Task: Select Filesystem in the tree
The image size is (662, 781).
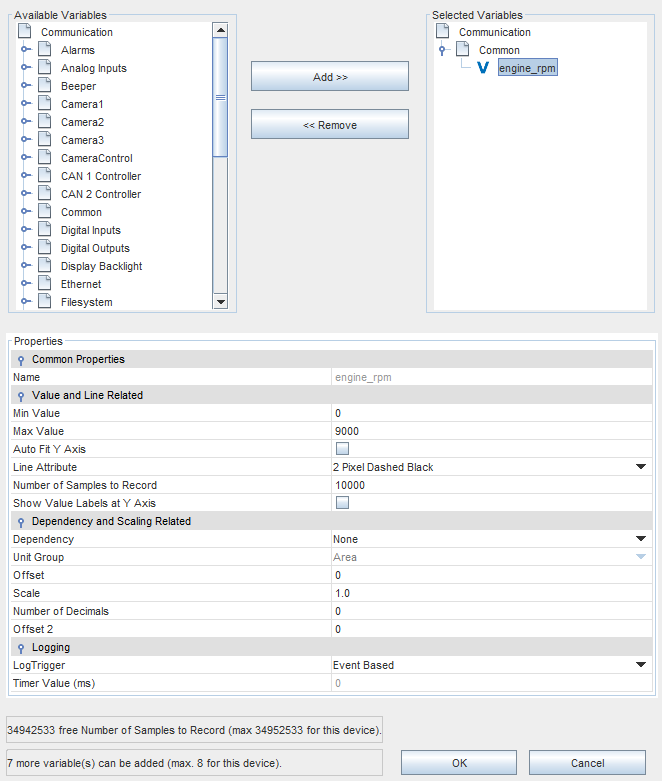Action: (87, 302)
